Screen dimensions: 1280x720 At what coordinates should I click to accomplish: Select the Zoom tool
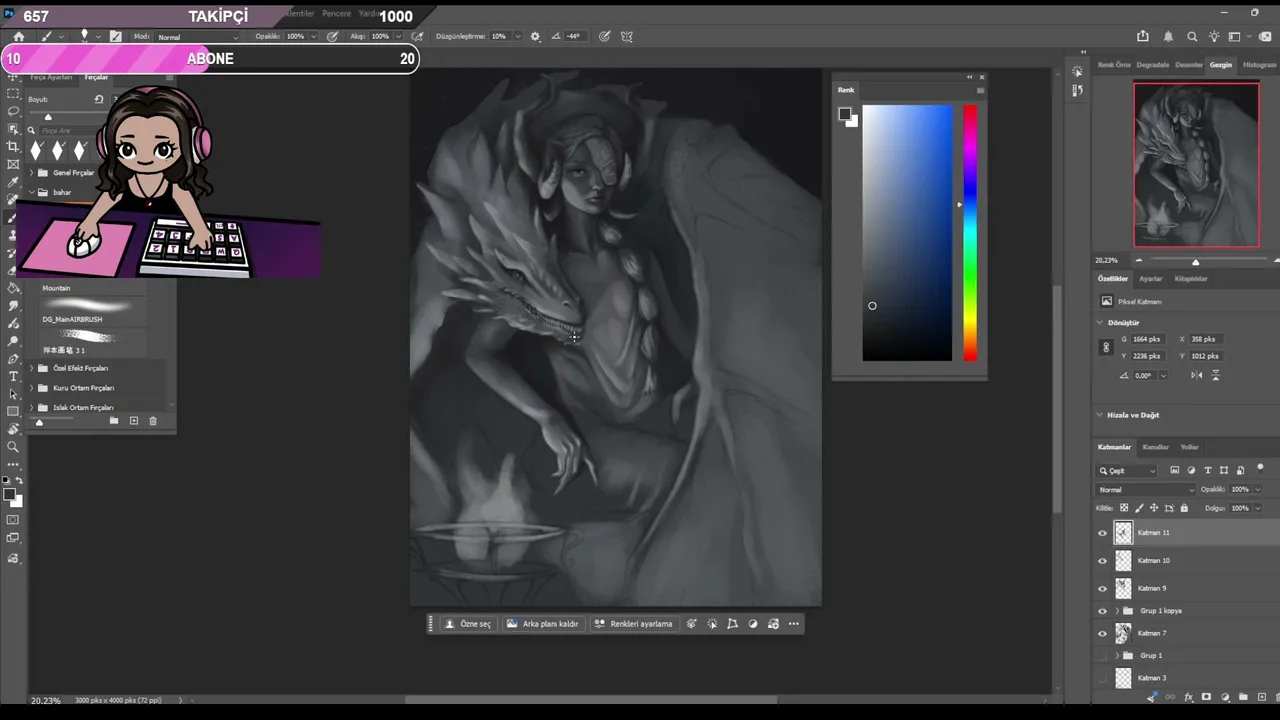click(13, 446)
